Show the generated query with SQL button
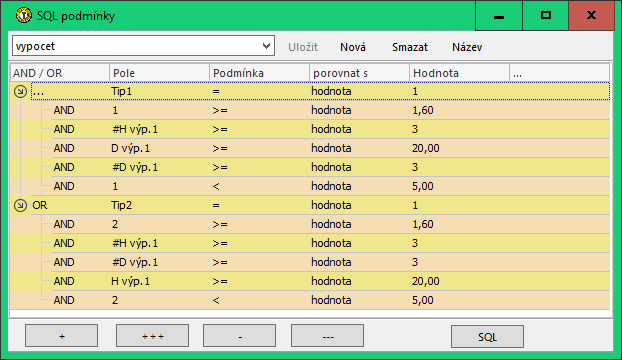The image size is (622, 360). [x=487, y=337]
